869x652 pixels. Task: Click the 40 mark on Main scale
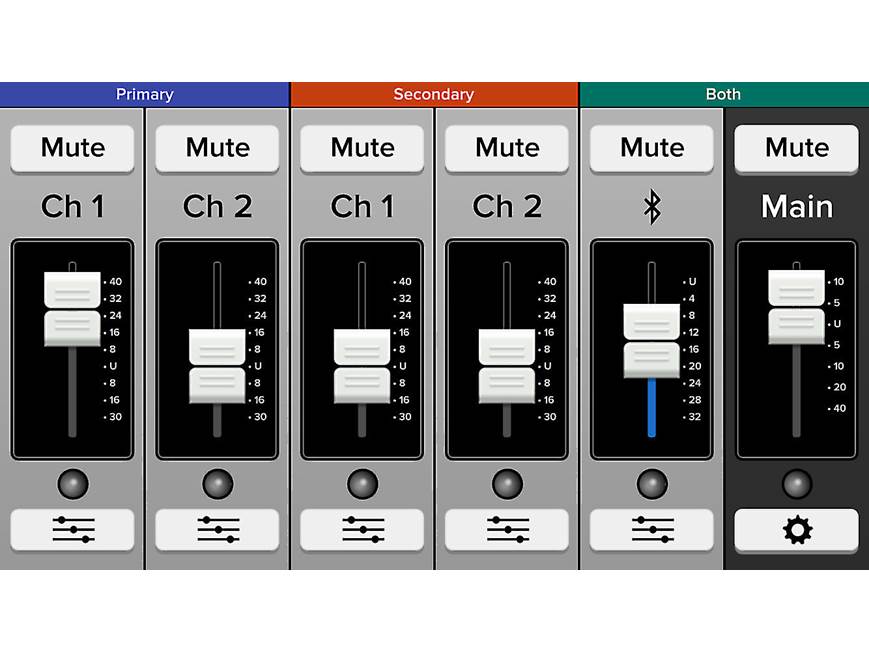pyautogui.click(x=837, y=409)
